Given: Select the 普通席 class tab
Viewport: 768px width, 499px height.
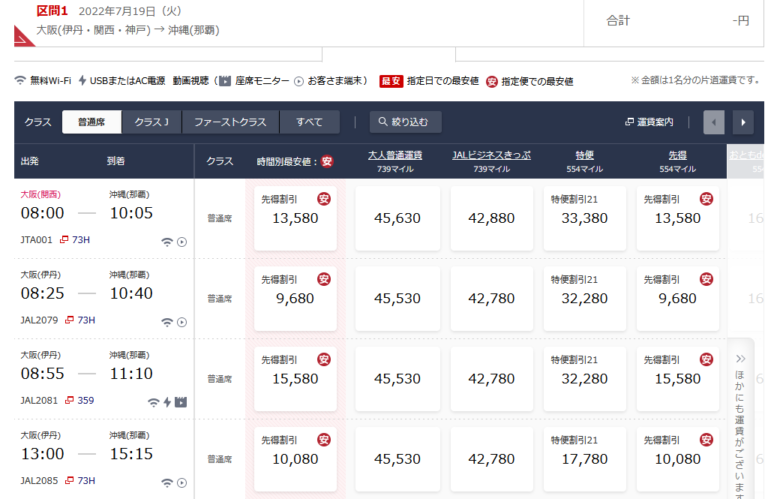Looking at the screenshot, I should [91, 122].
